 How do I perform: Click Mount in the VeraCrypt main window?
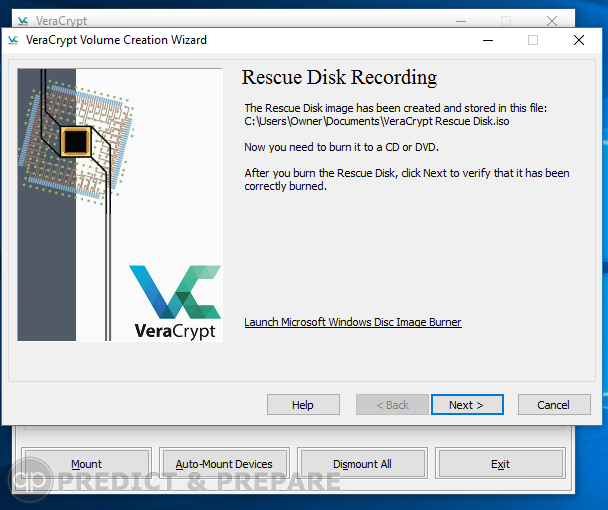click(86, 464)
